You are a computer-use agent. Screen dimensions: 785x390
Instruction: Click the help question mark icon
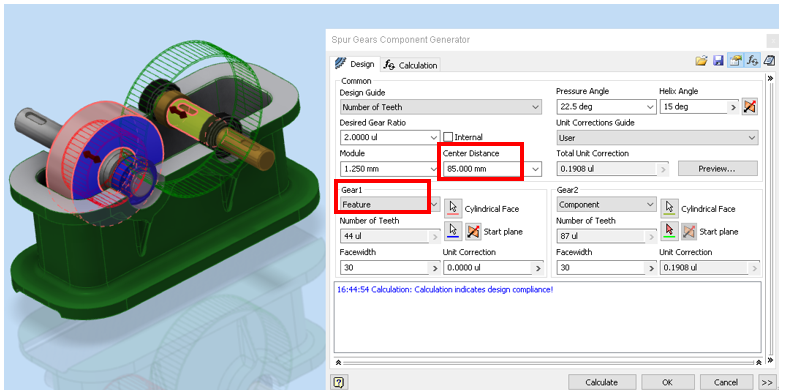pyautogui.click(x=339, y=382)
